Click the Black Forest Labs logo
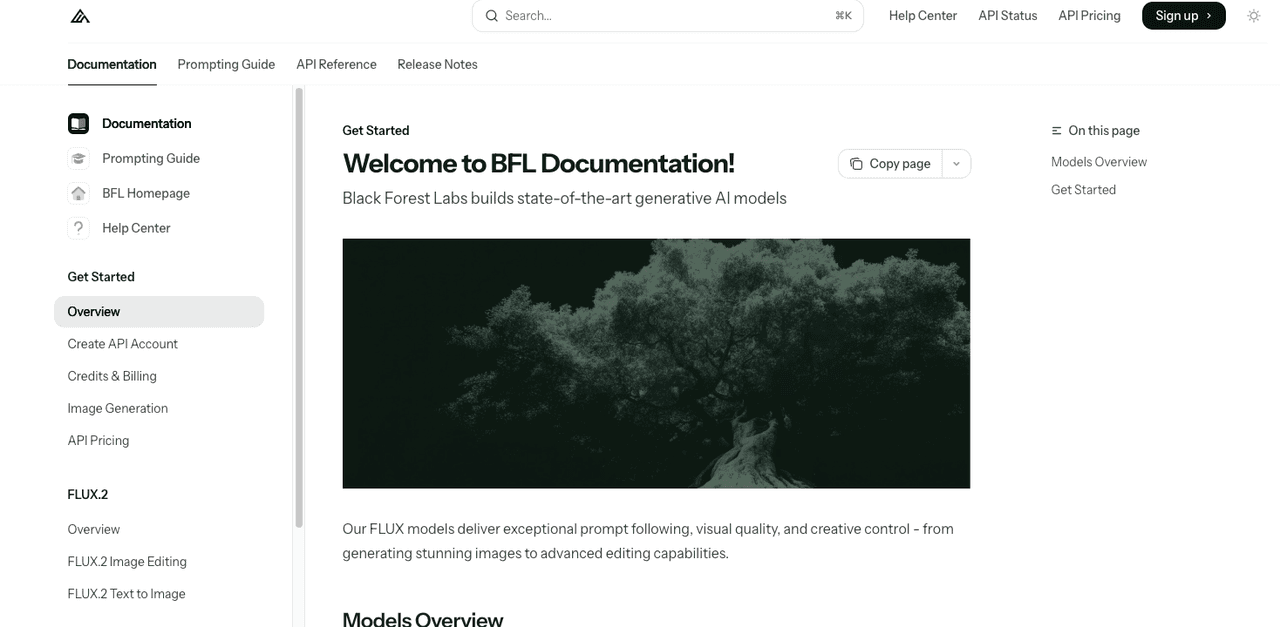This screenshot has height=627, width=1280. (80, 16)
